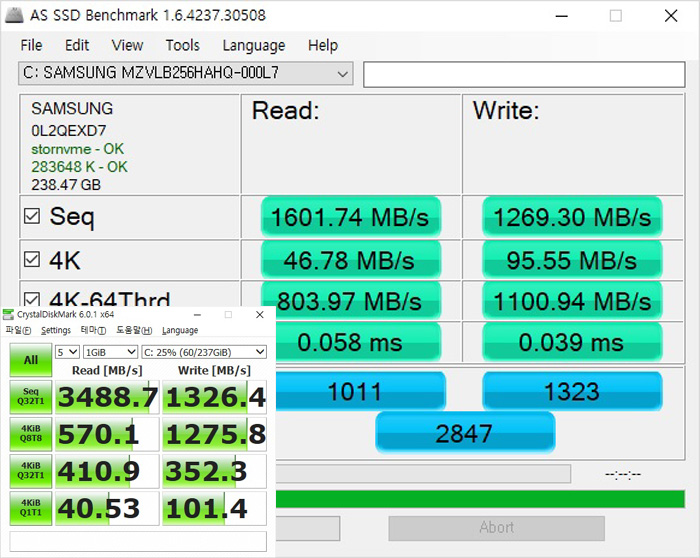Toggle the 4K-64Thrd test checkbox
This screenshot has width=700, height=558.
32,299
